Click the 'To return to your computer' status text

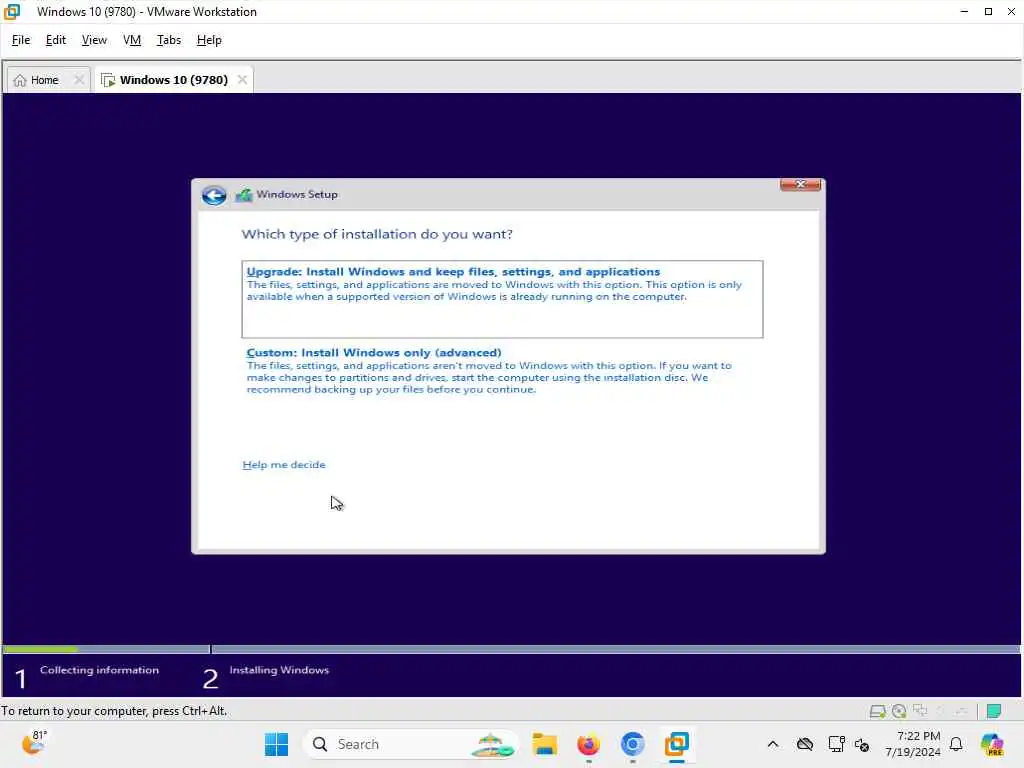114,711
